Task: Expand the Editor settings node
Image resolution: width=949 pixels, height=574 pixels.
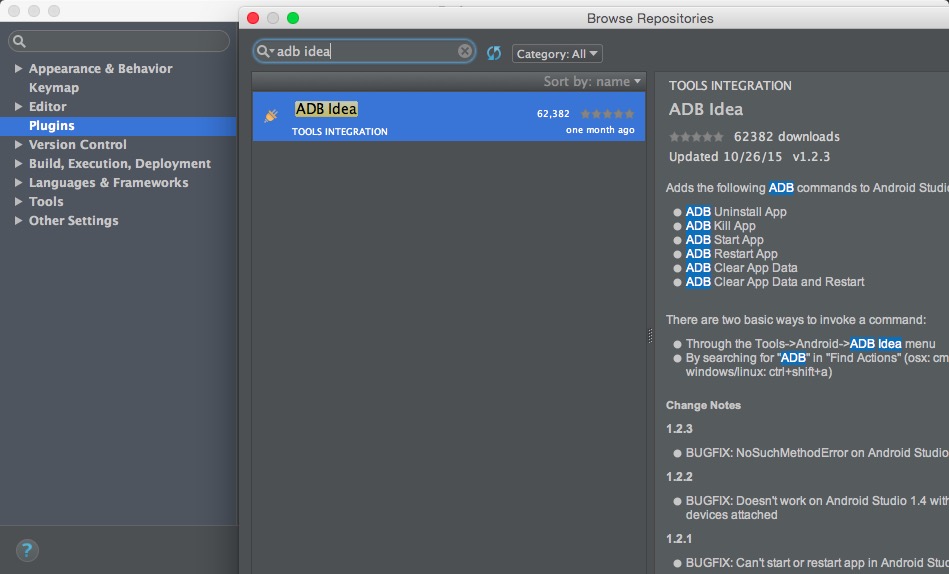Action: tap(18, 107)
